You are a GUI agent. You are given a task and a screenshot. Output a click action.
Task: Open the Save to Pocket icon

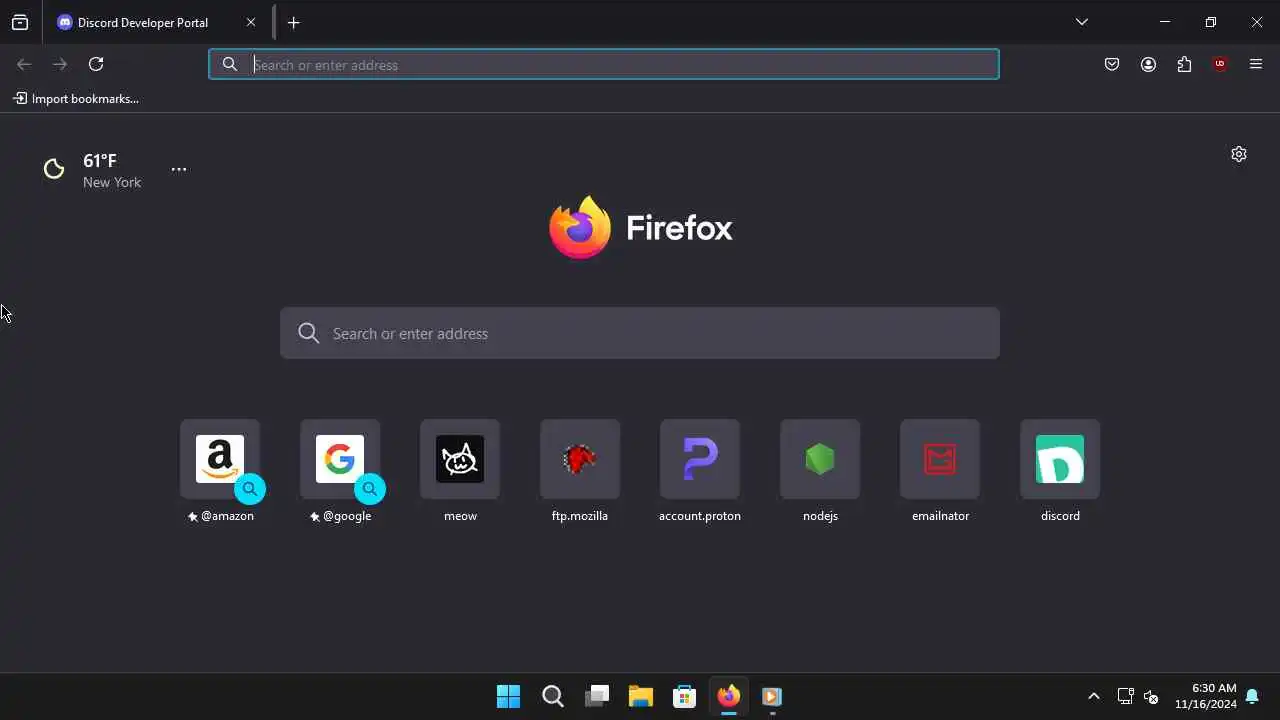pyautogui.click(x=1112, y=64)
